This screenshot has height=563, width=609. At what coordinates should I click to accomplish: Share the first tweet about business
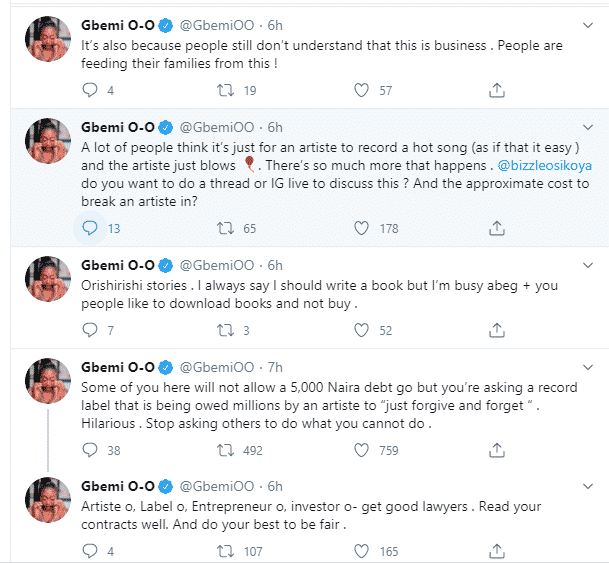(x=497, y=91)
